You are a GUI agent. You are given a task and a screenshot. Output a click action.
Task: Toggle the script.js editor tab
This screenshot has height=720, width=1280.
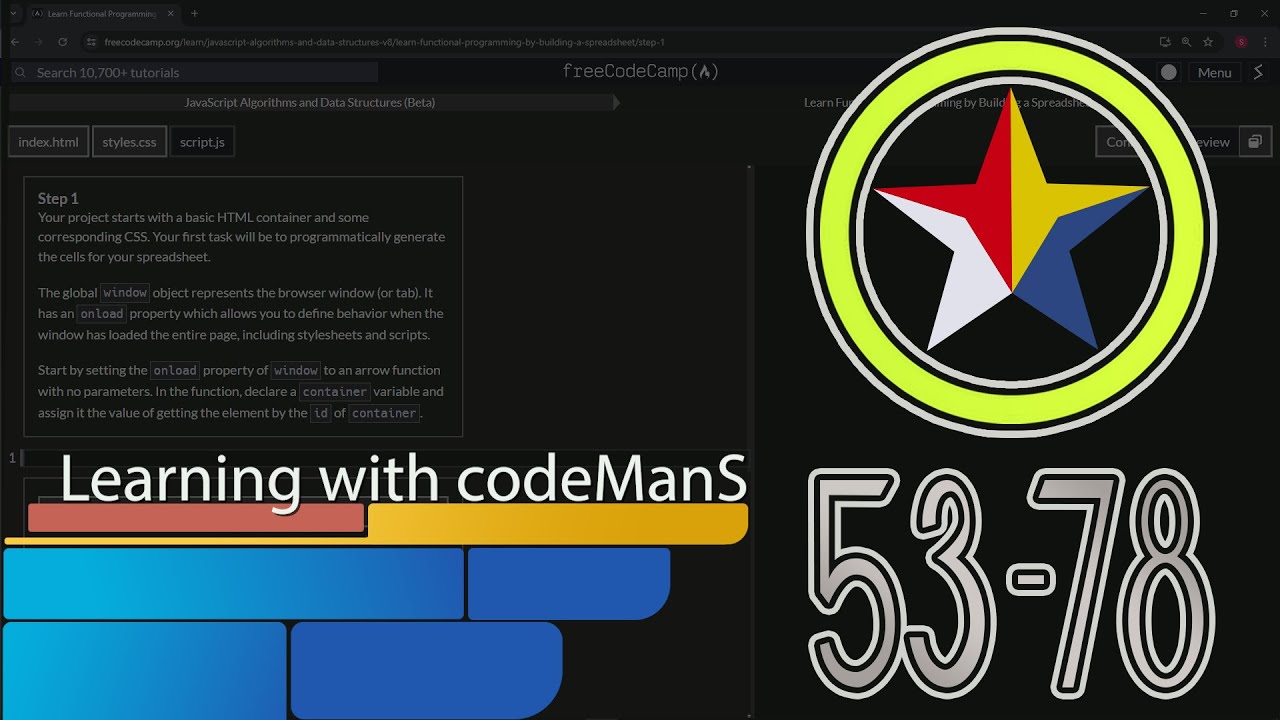click(x=202, y=142)
